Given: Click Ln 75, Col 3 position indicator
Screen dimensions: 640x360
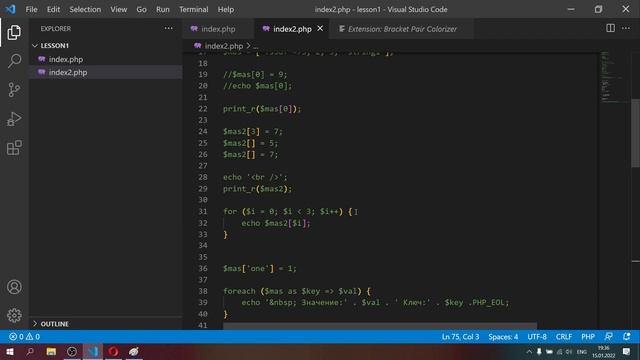Looking at the screenshot, I should [x=460, y=337].
